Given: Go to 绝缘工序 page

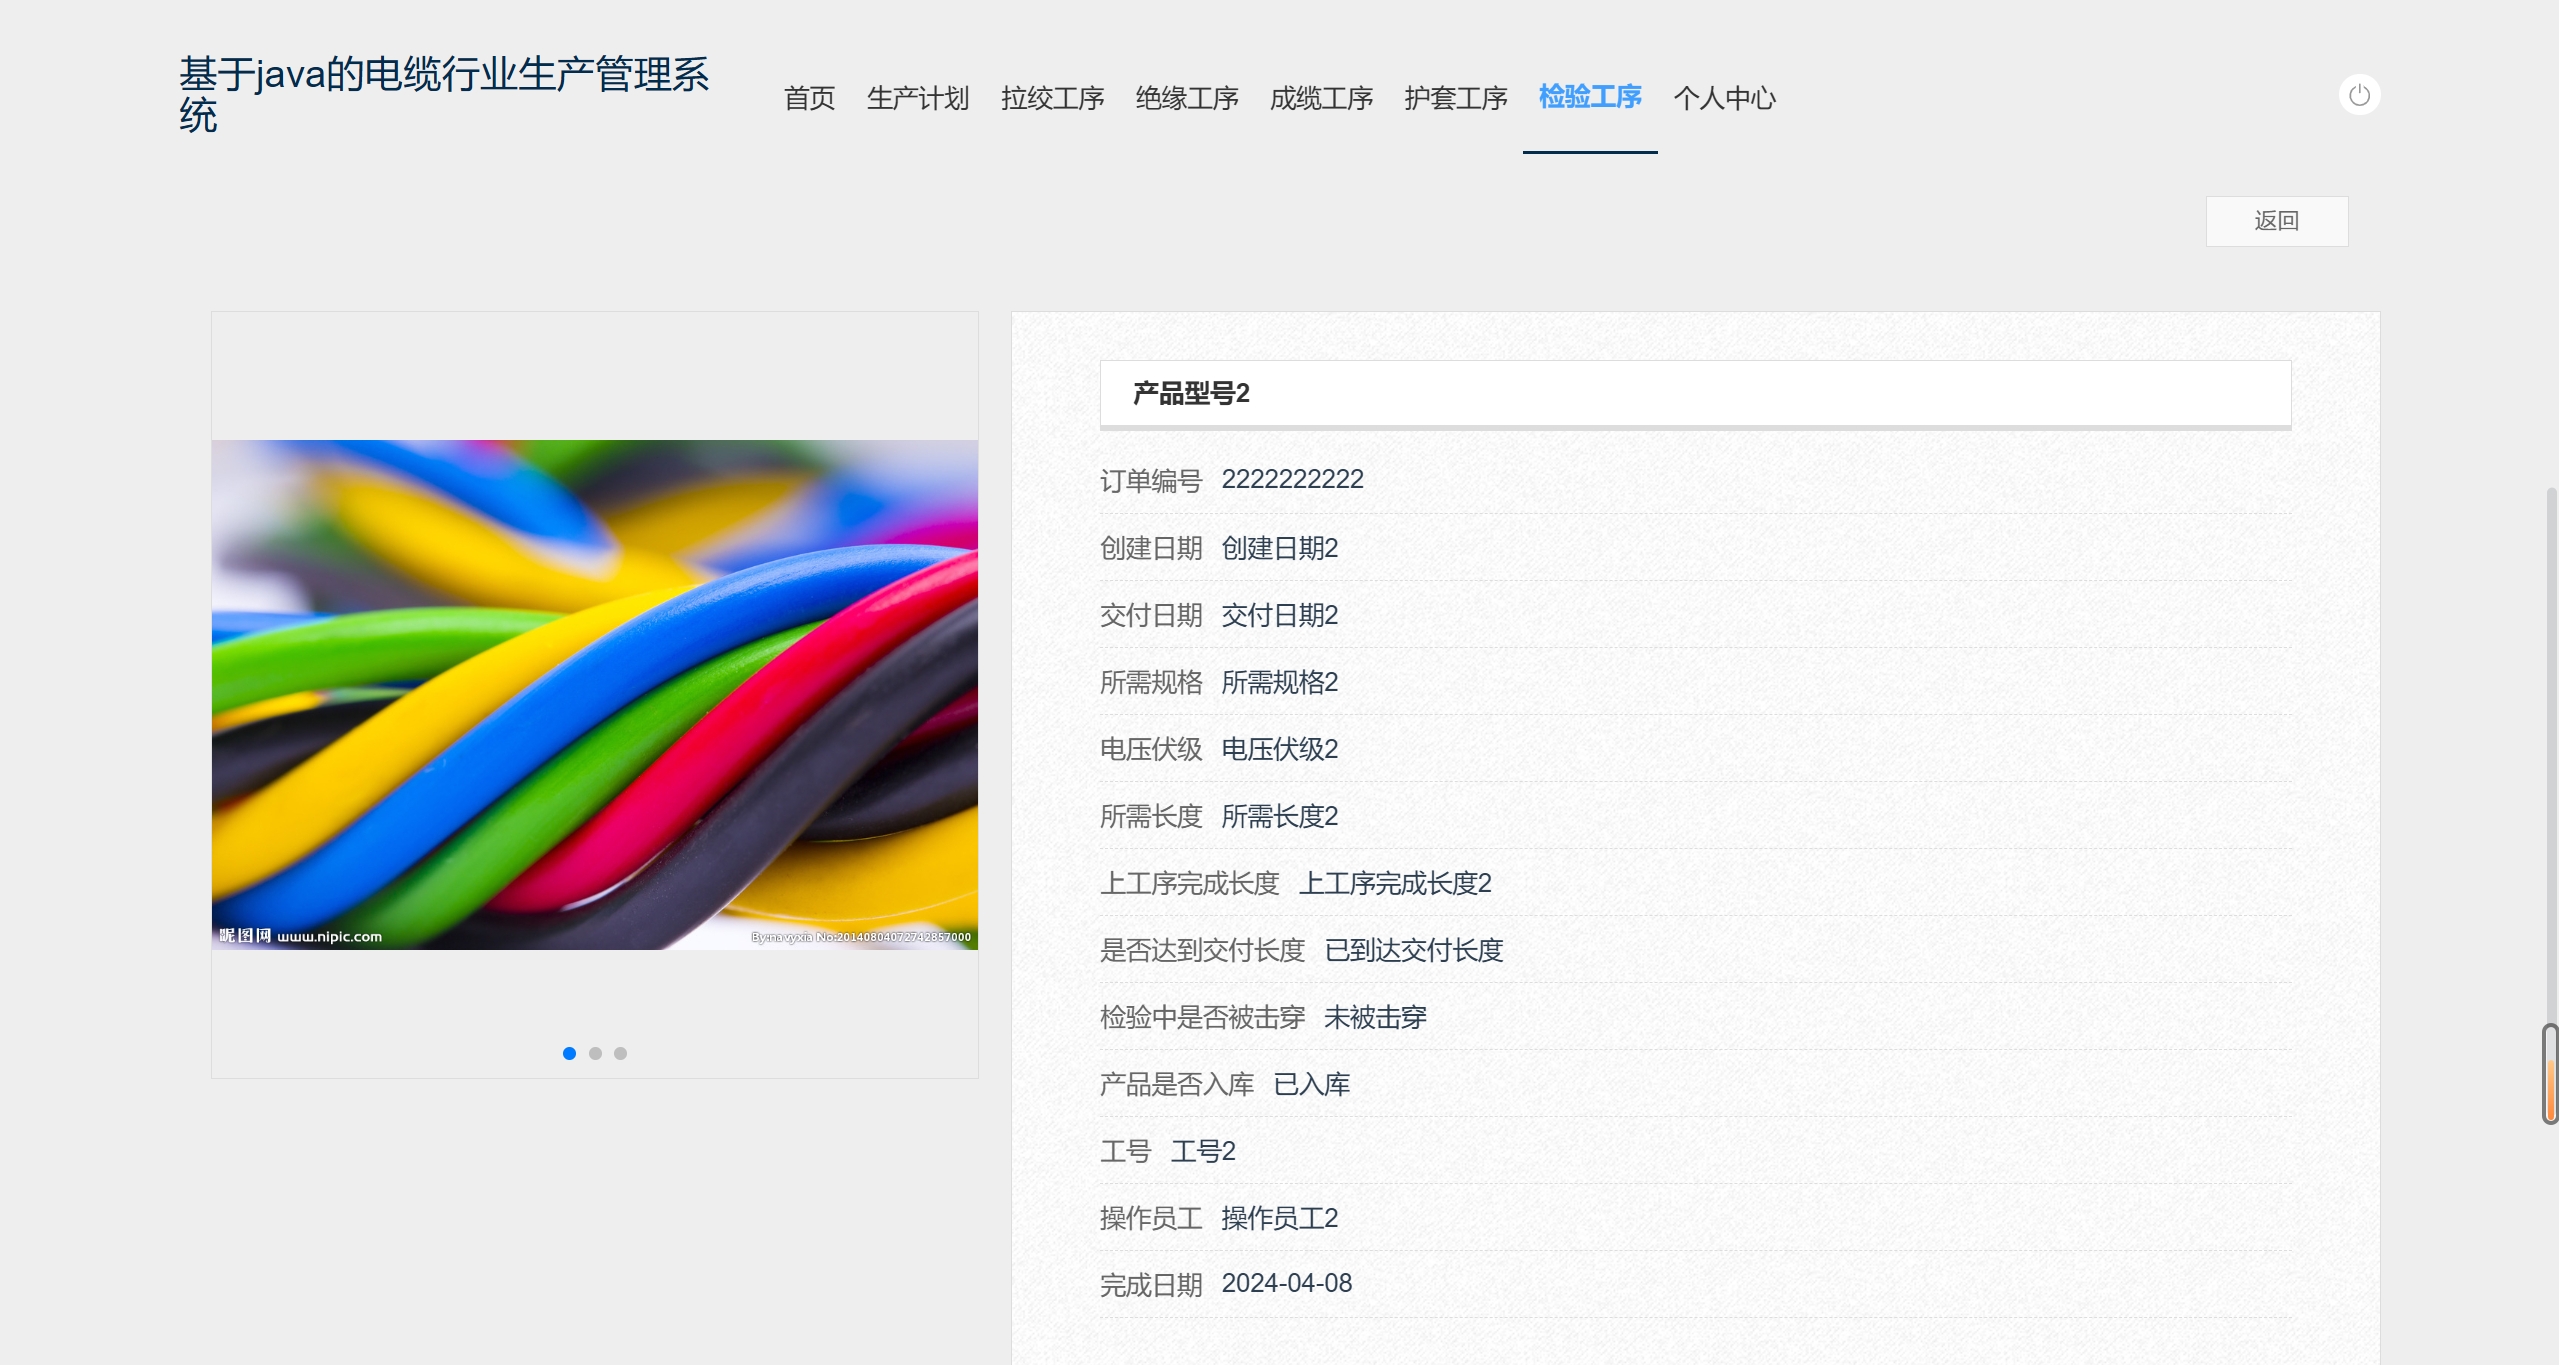Looking at the screenshot, I should (1187, 98).
